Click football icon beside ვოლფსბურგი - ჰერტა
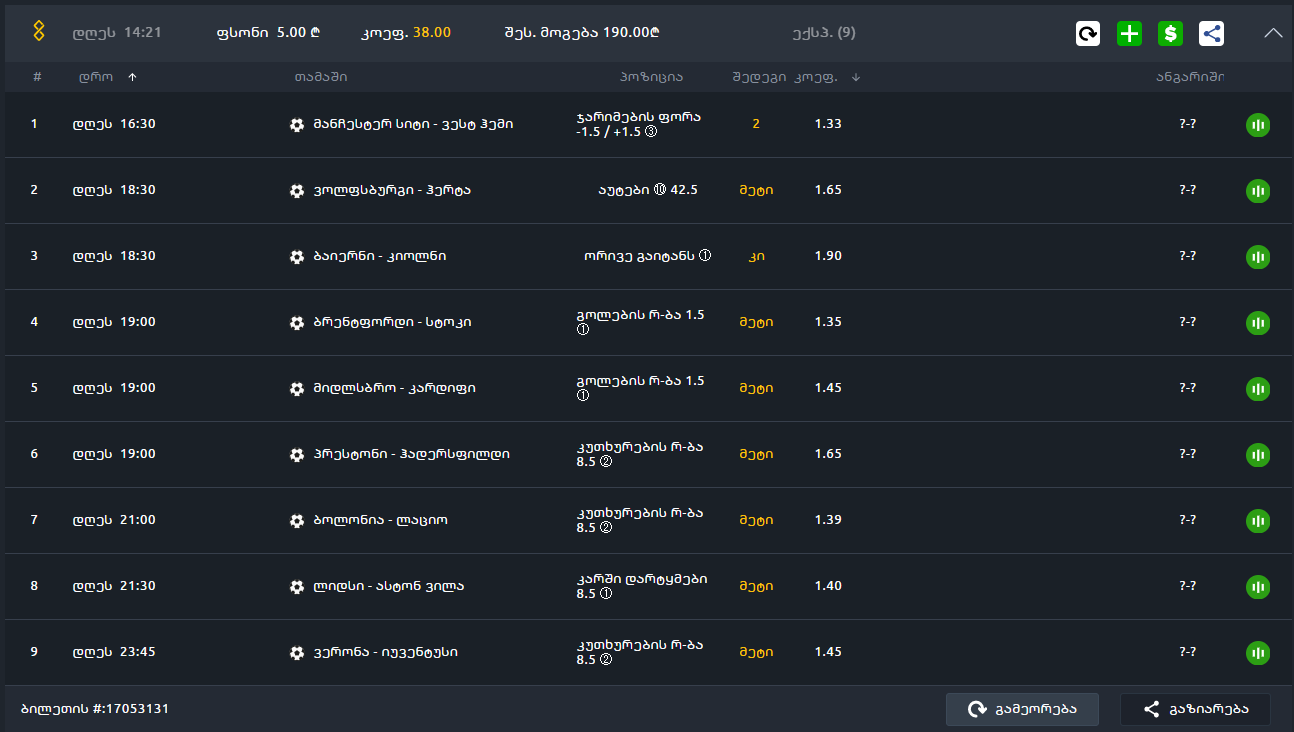 click(297, 191)
